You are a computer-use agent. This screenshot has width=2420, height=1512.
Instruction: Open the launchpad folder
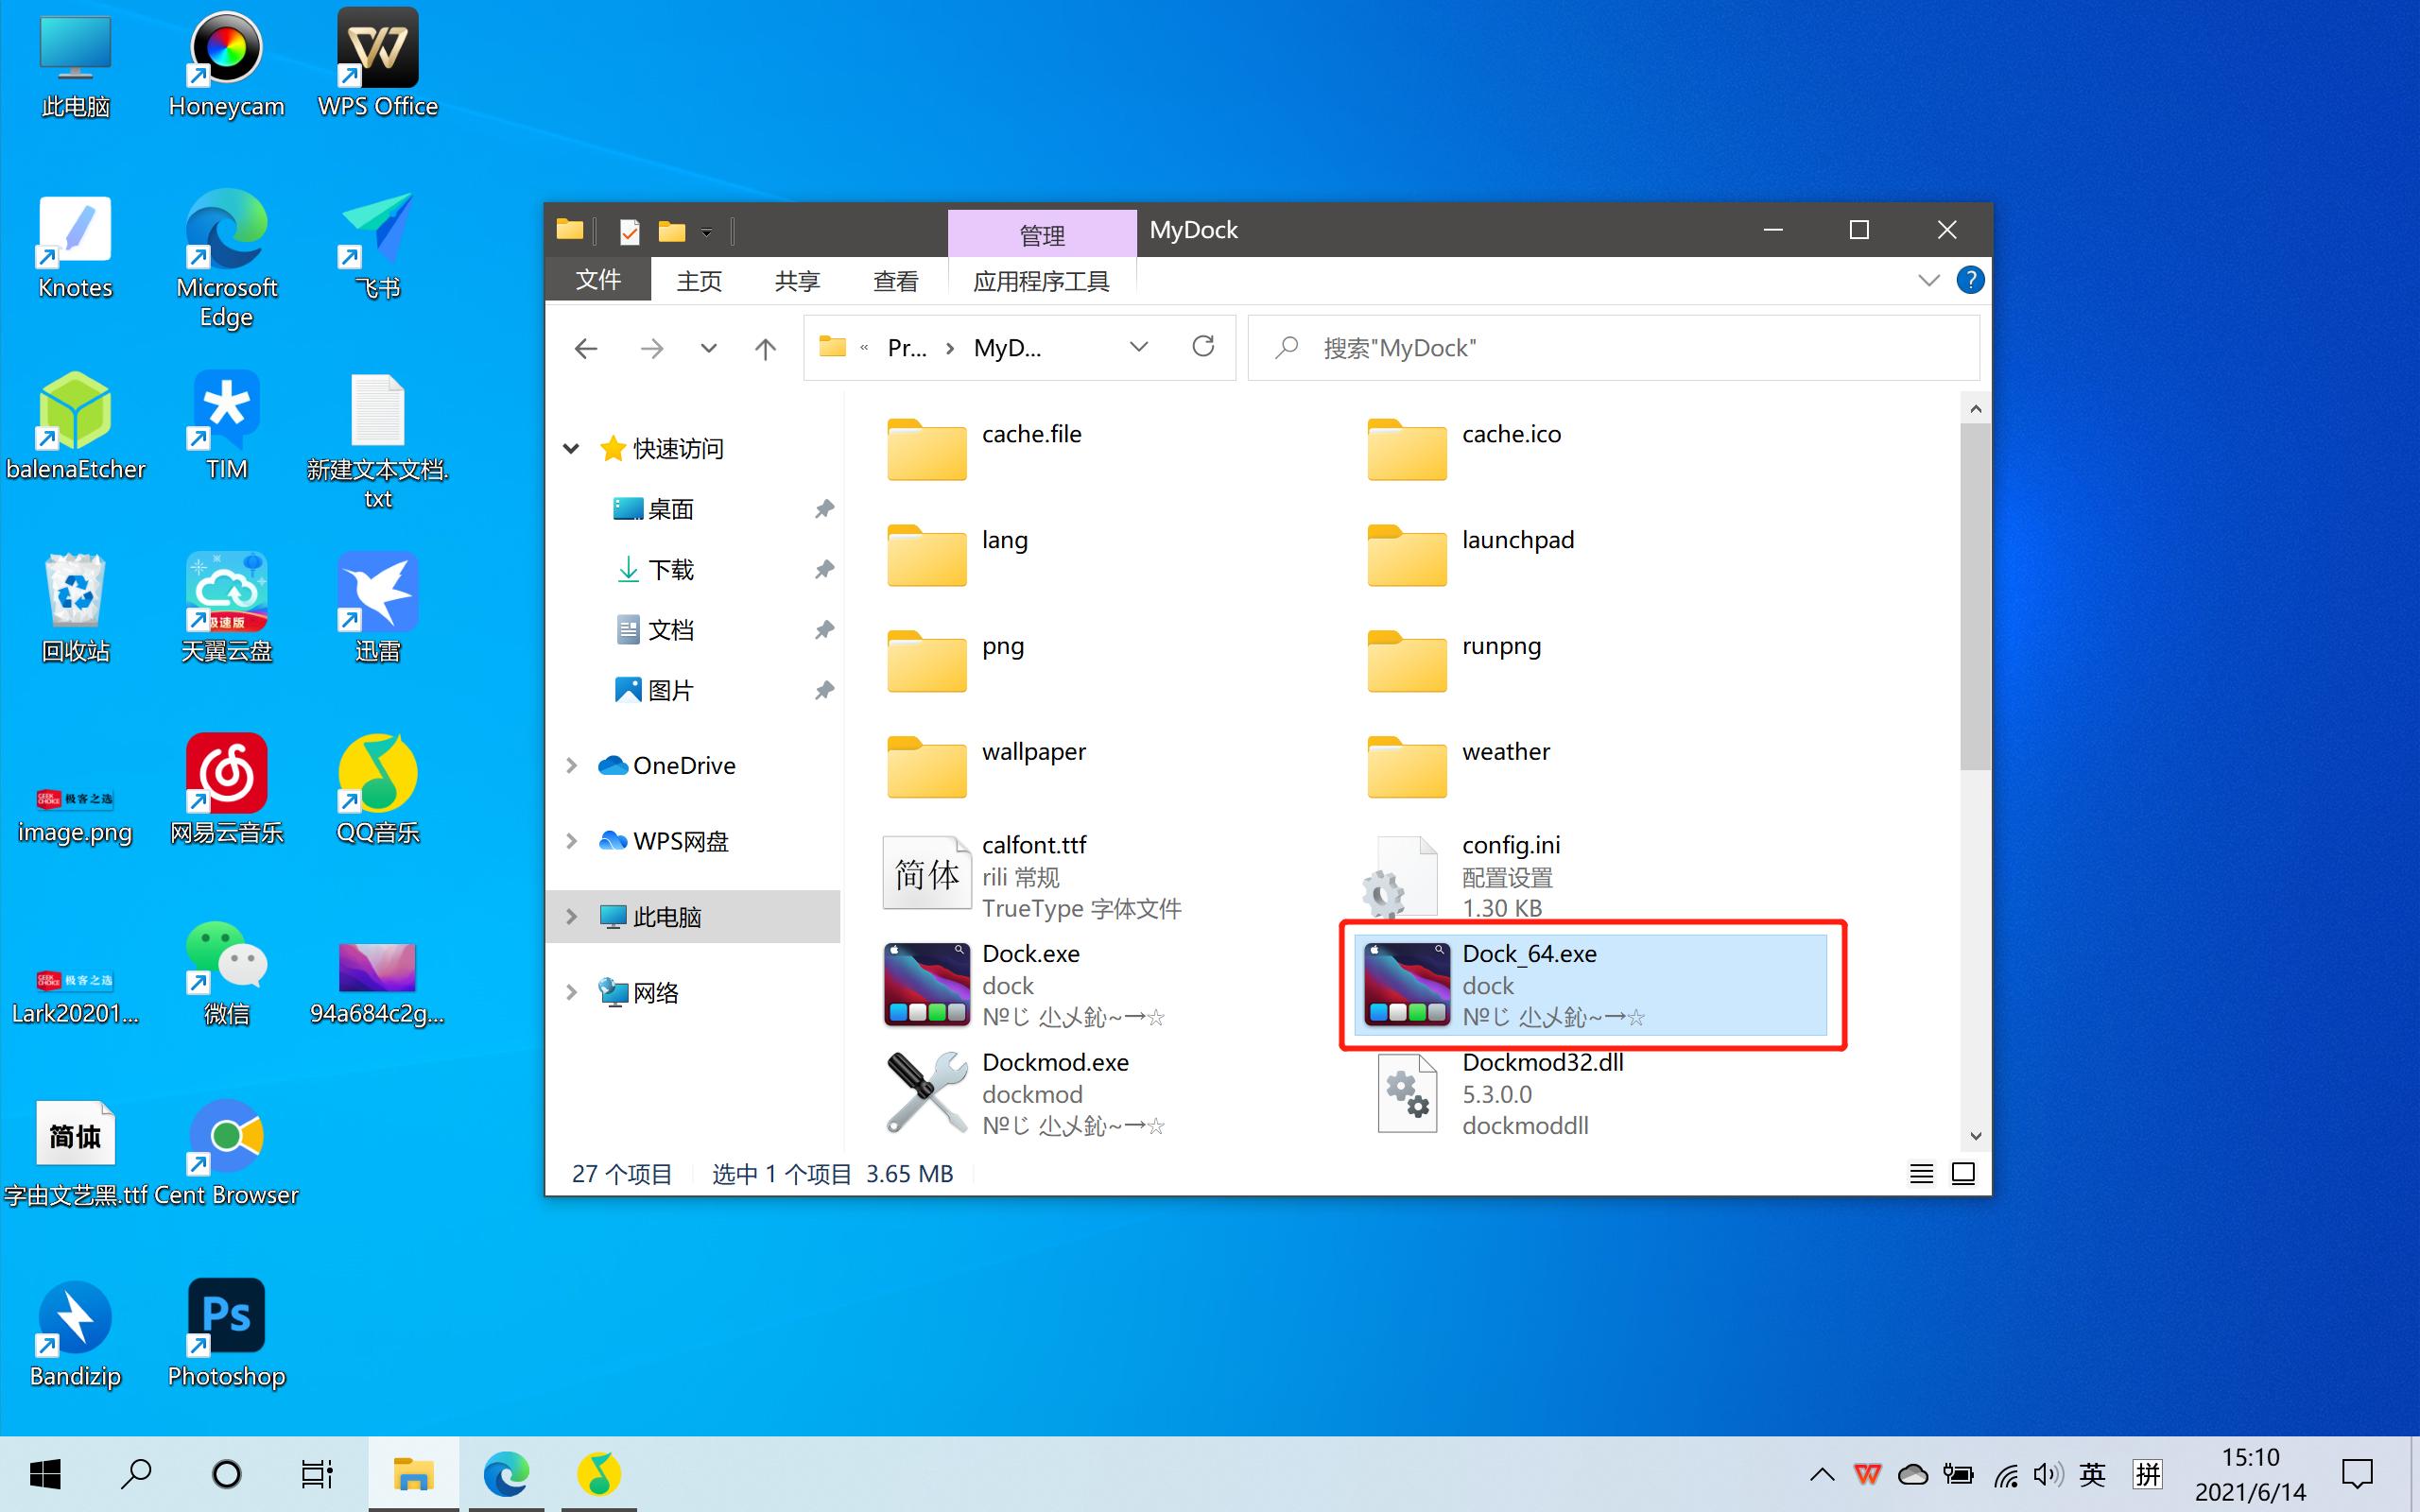point(1517,540)
